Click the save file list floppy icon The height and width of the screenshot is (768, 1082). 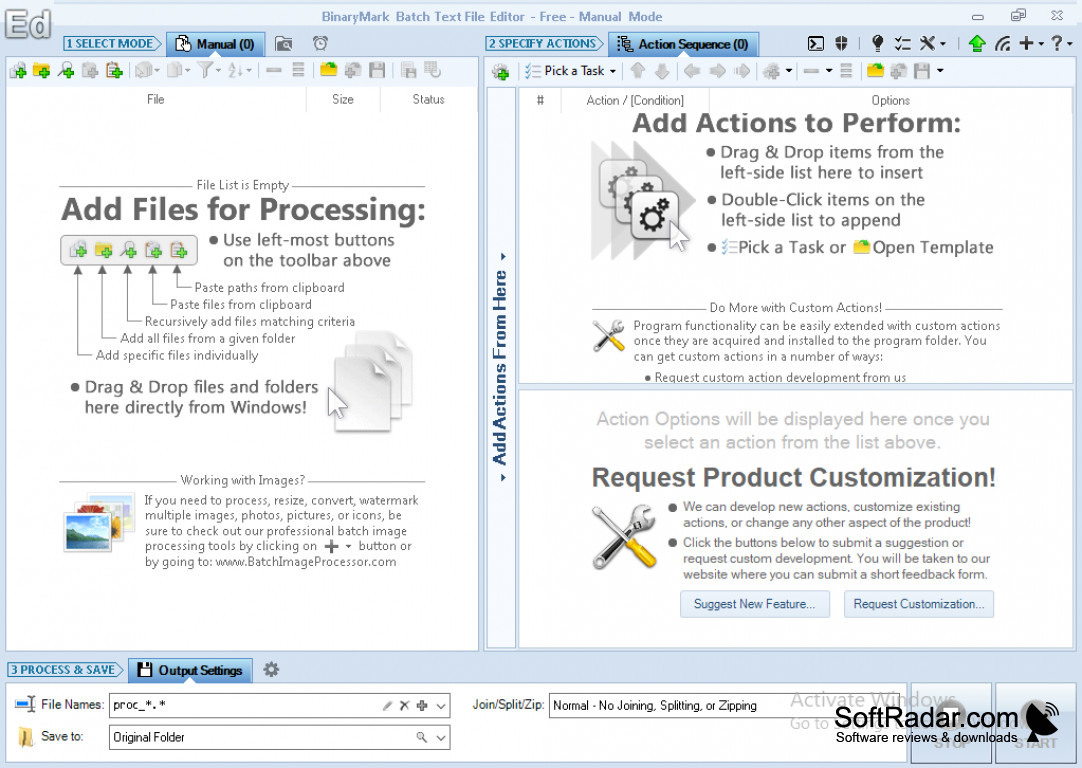coord(377,70)
